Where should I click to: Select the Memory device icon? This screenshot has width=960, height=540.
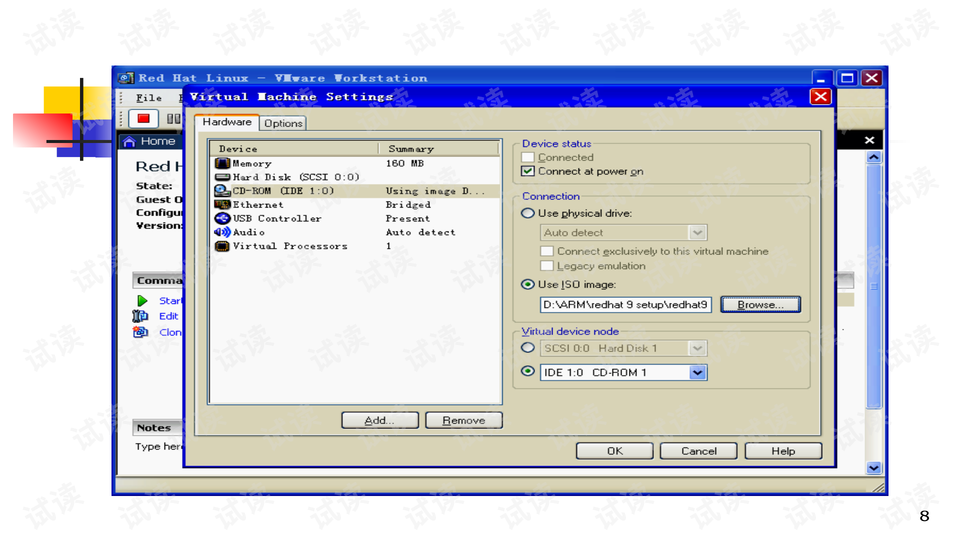[222, 163]
